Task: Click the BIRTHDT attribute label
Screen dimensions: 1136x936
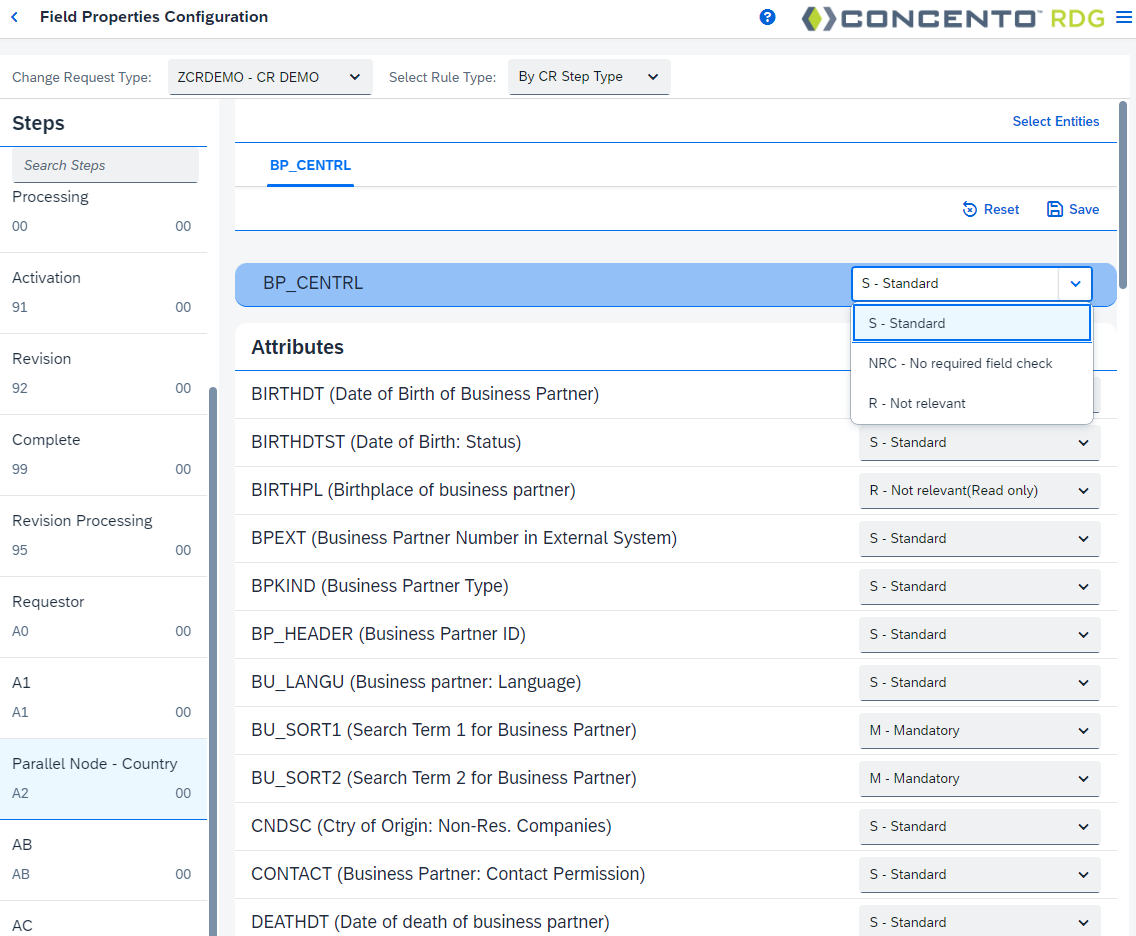Action: pyautogui.click(x=425, y=394)
